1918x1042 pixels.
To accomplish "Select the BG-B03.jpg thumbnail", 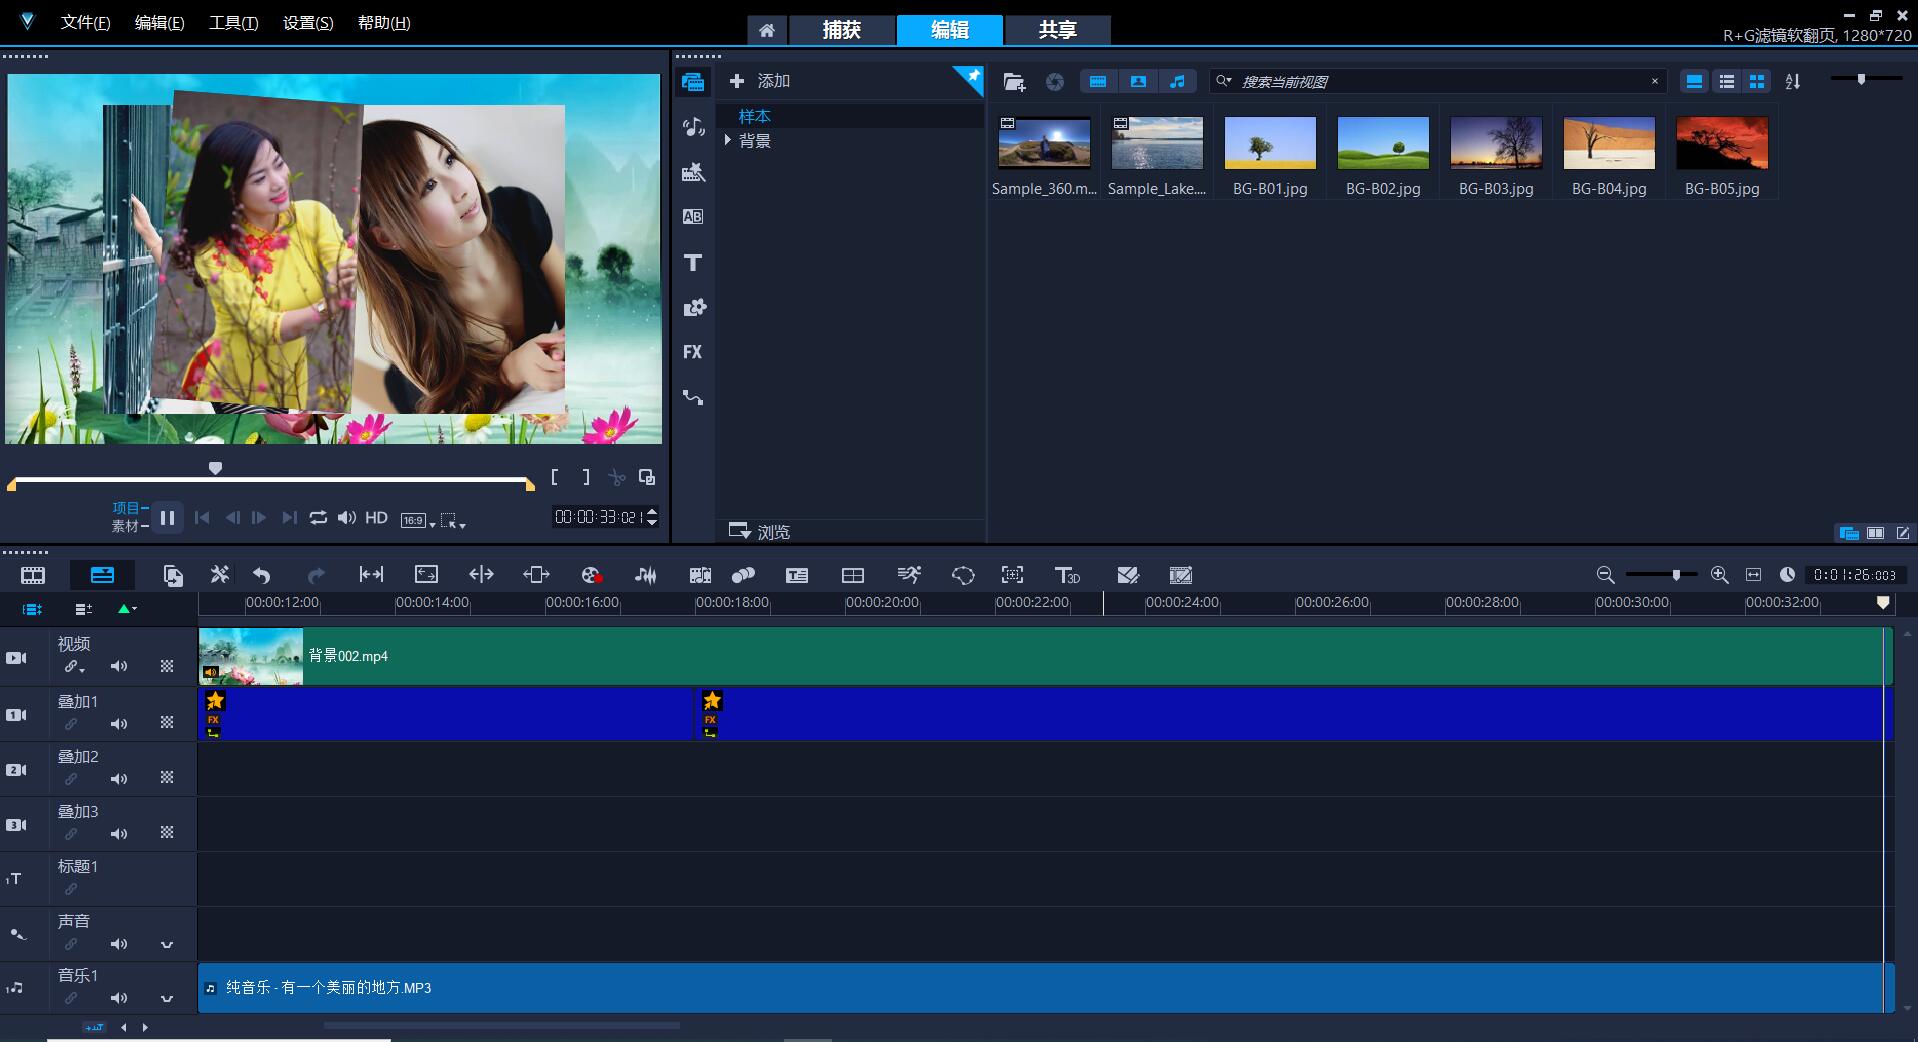I will point(1496,143).
